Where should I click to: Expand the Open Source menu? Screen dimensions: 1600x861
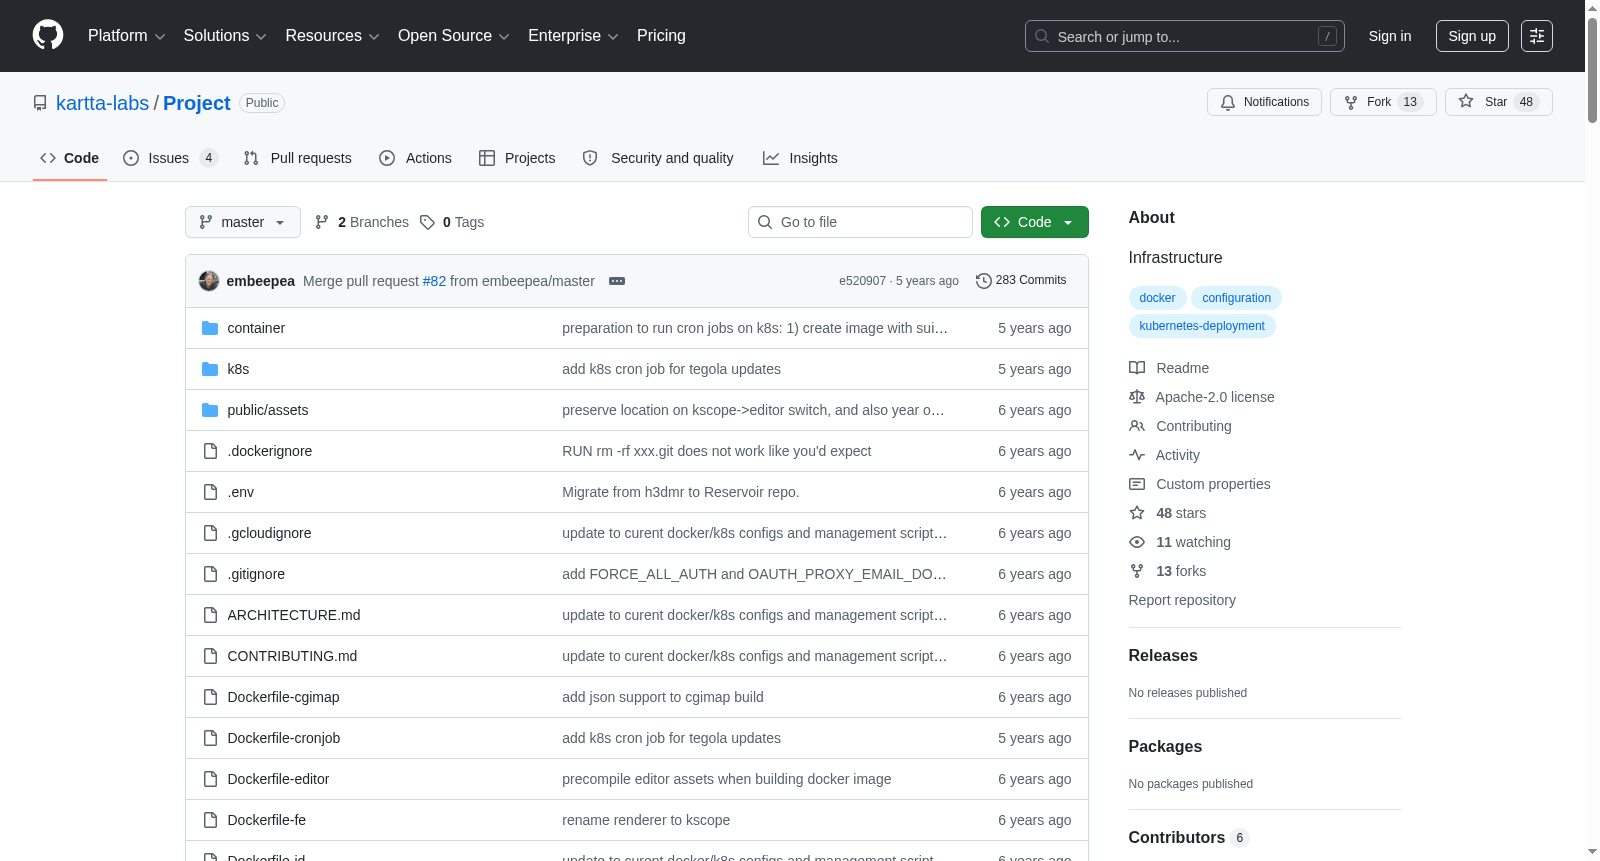point(454,36)
